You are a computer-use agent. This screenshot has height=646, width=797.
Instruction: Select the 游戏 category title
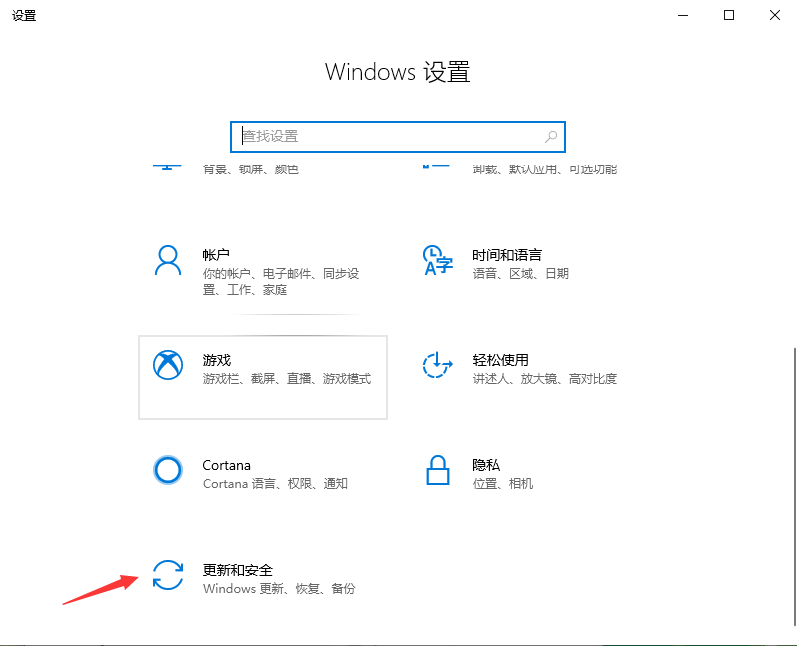point(217,360)
